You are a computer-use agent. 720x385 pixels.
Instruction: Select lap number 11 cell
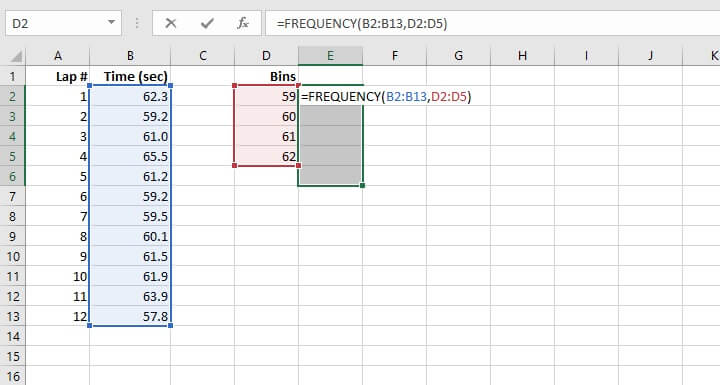(57, 296)
